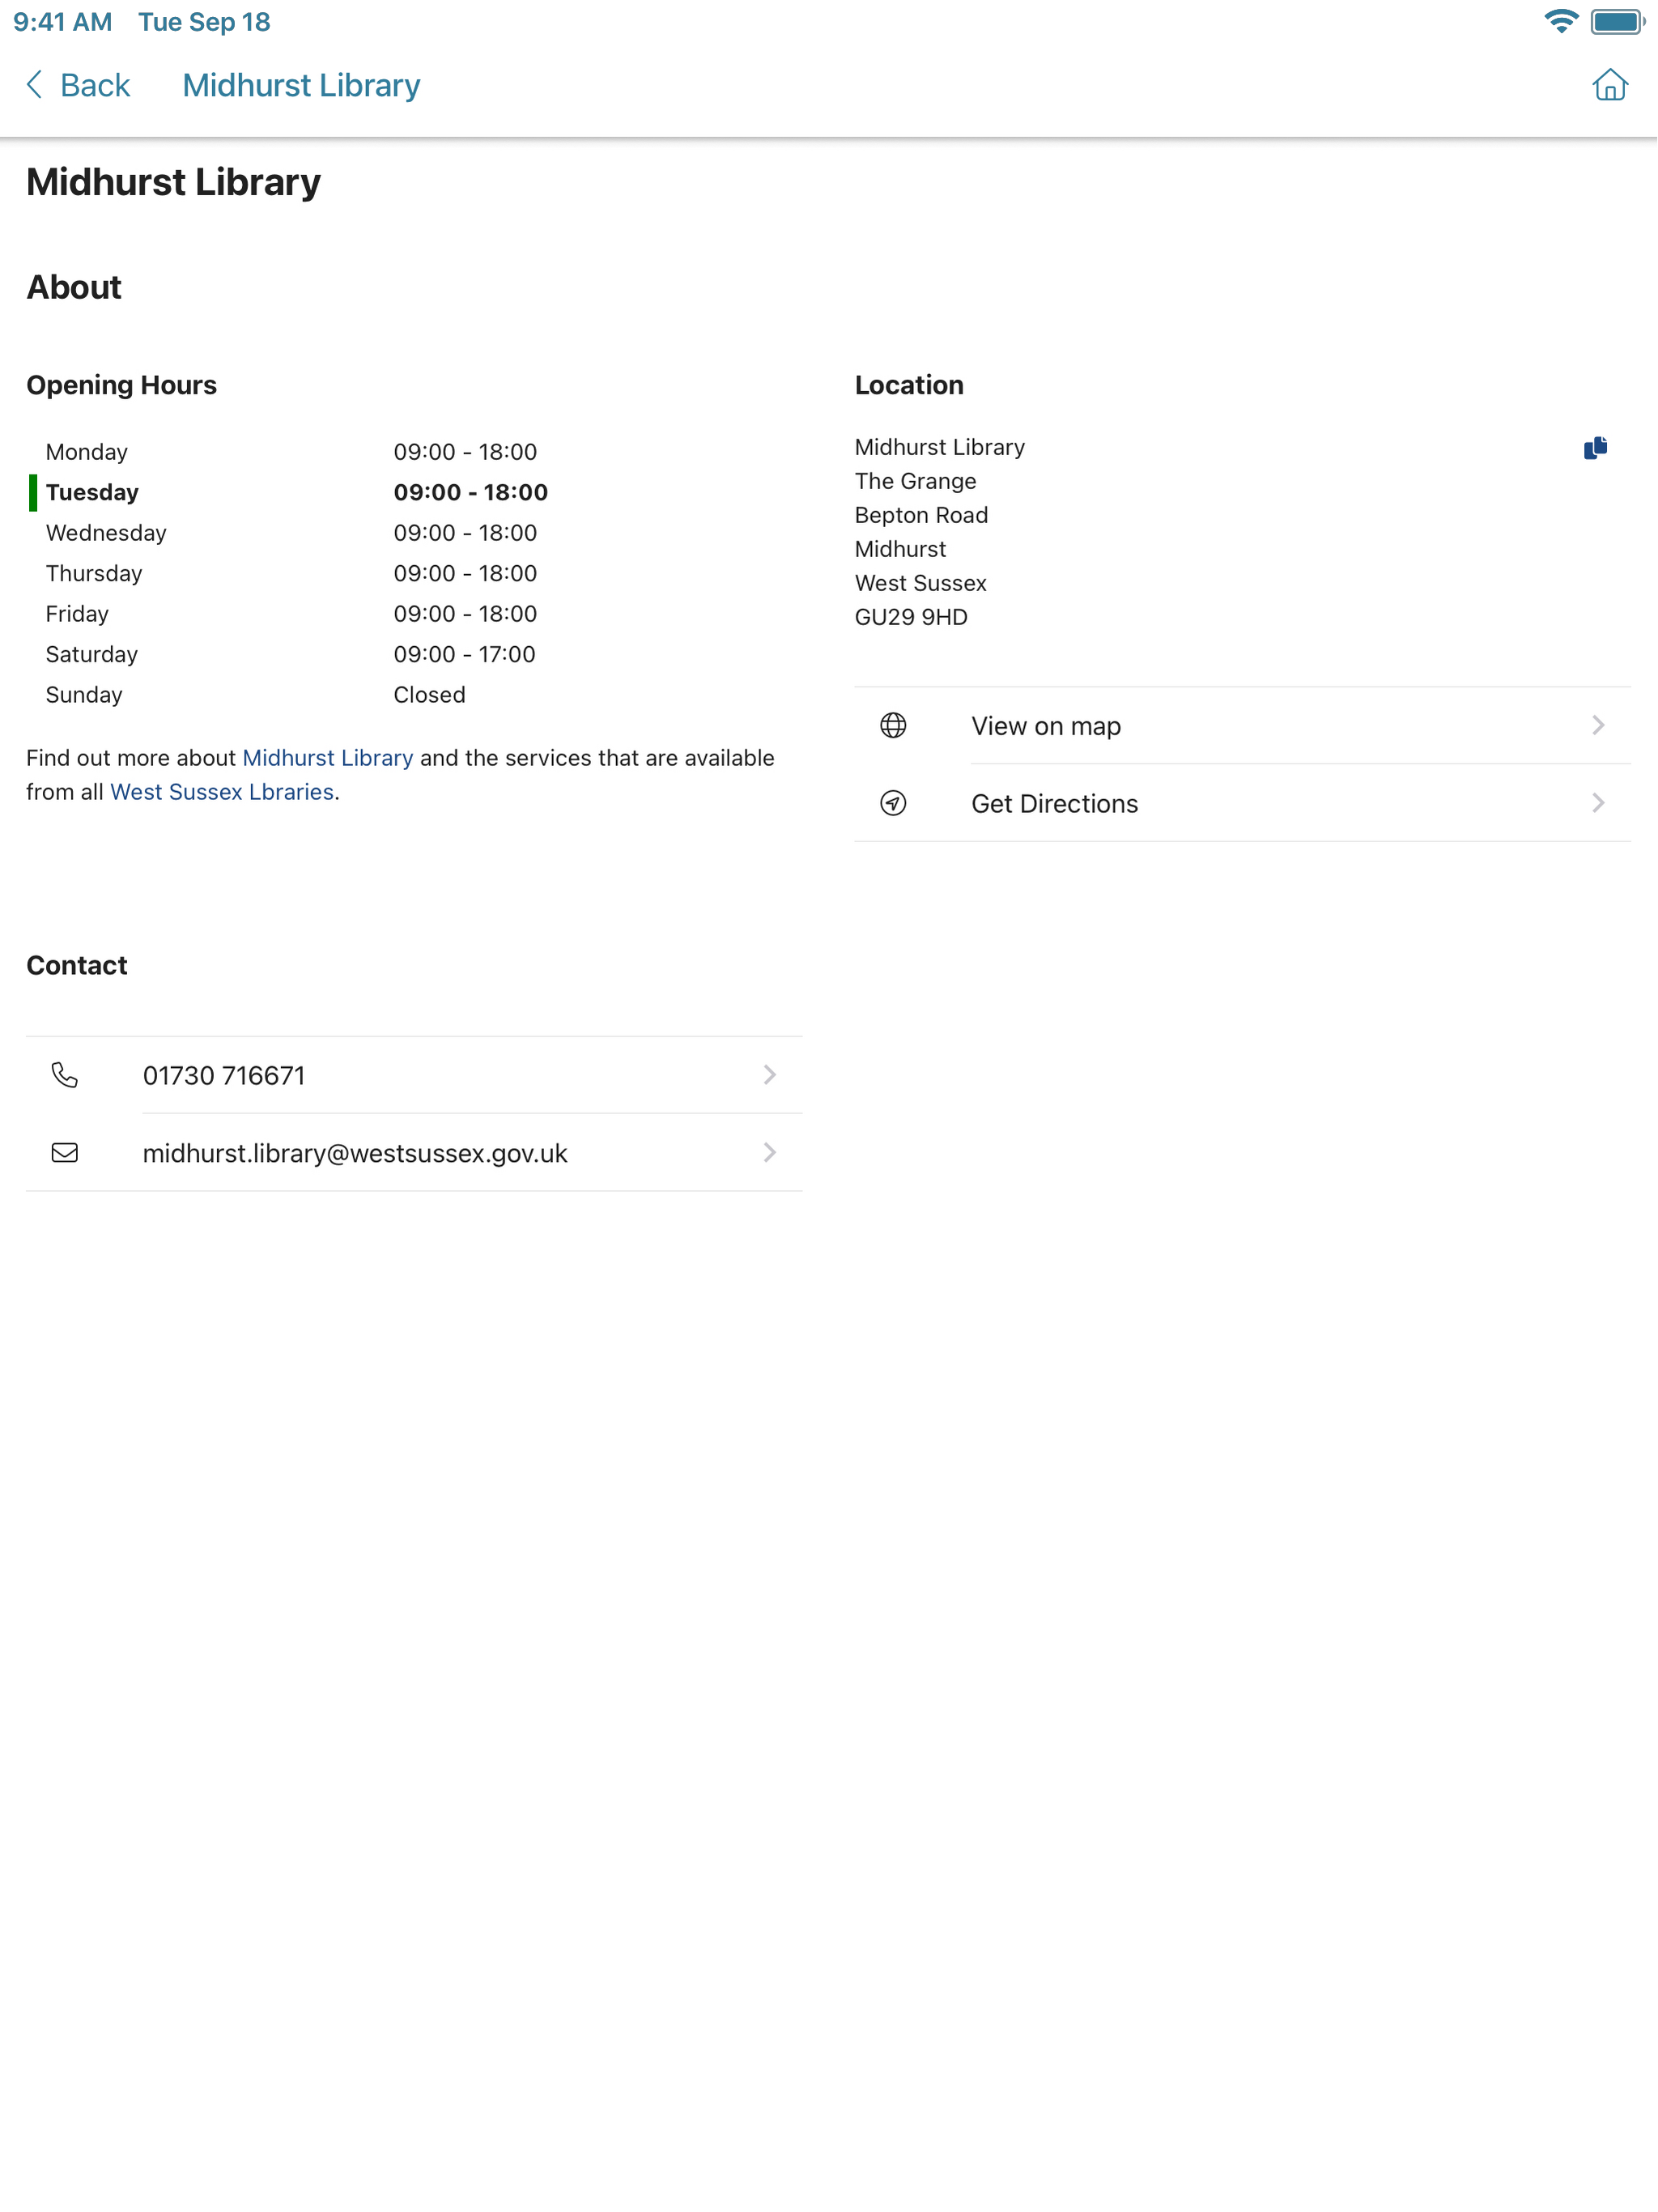Tap the Opening Hours heading
The width and height of the screenshot is (1658, 2212).
[121, 385]
